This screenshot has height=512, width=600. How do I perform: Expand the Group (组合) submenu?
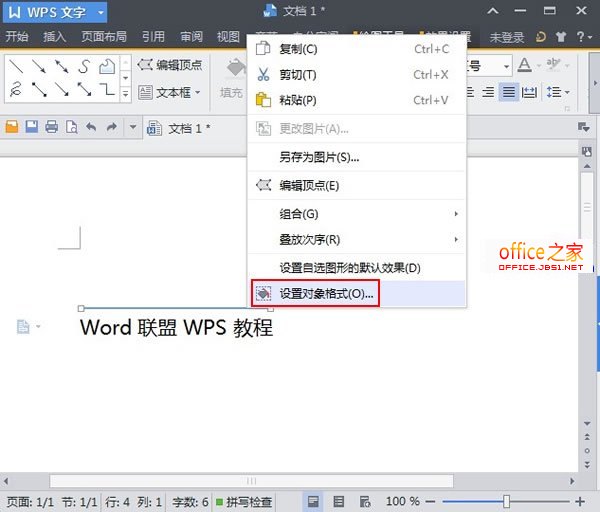[x=357, y=214]
